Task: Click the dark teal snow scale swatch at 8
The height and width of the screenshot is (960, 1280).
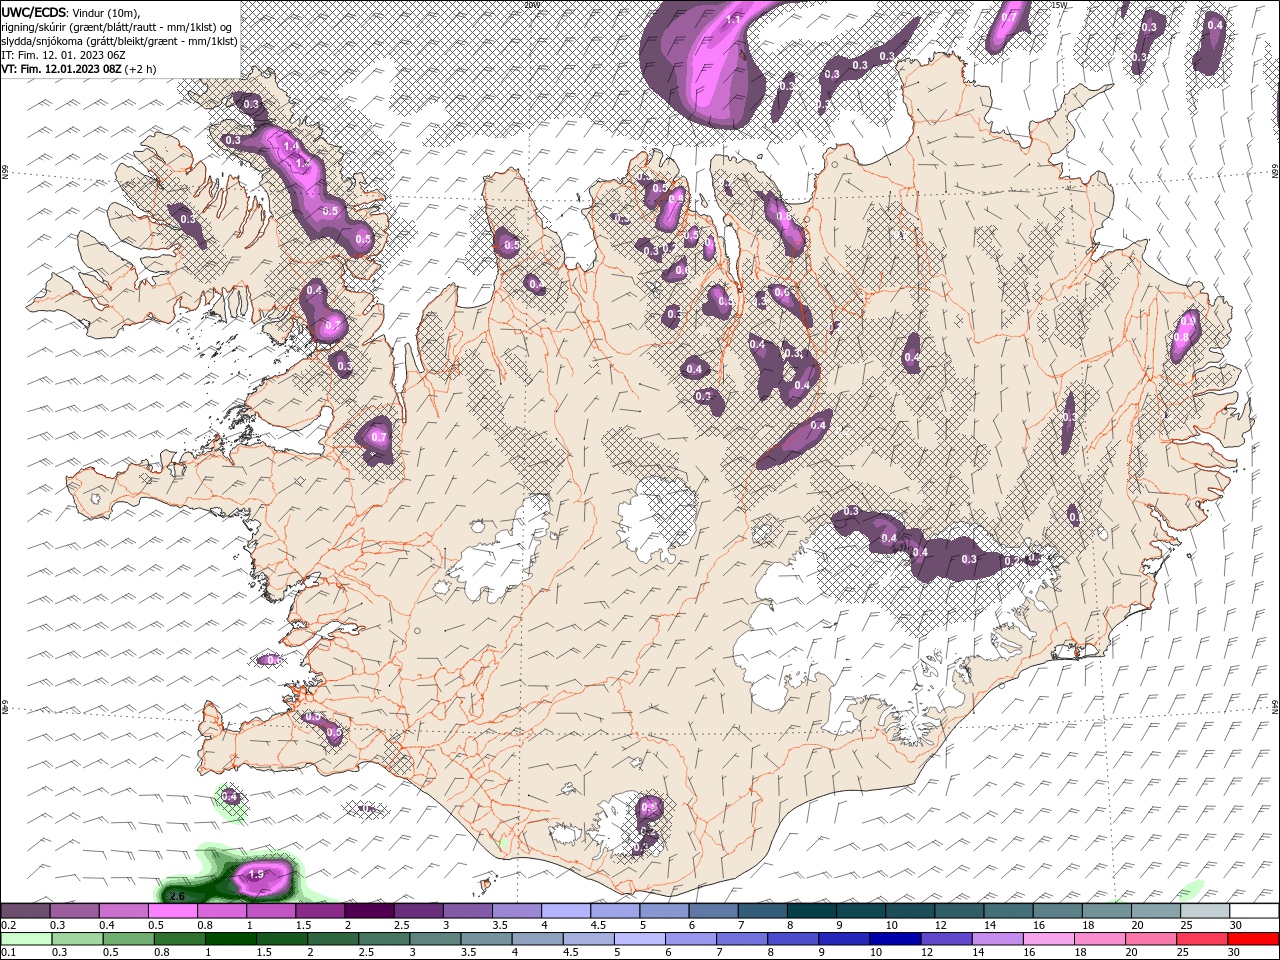Action: pos(811,911)
